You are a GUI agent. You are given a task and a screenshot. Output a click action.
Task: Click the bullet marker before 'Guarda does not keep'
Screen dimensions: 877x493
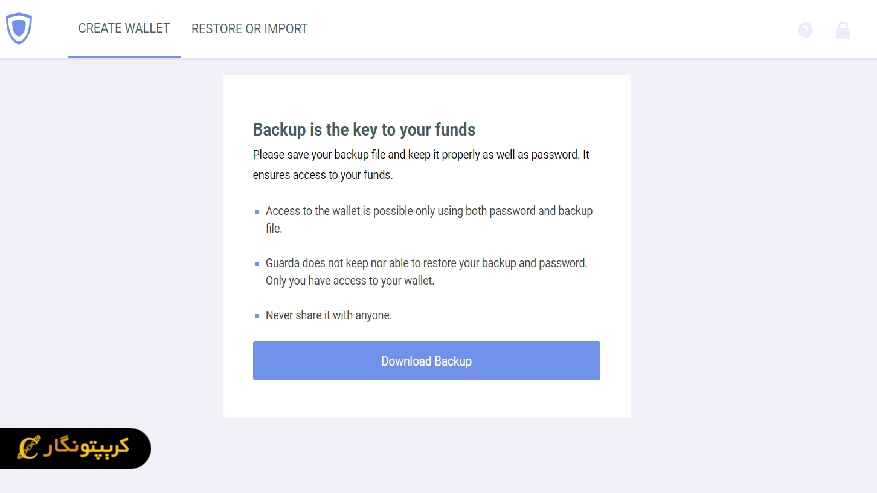coord(257,263)
